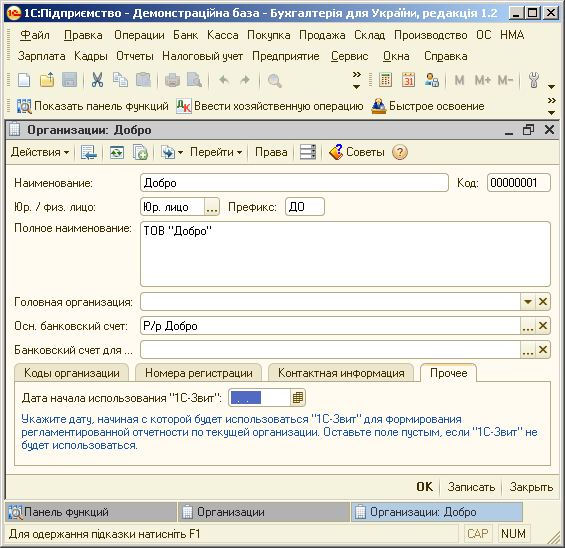Undo the last action arrow

click(224, 80)
